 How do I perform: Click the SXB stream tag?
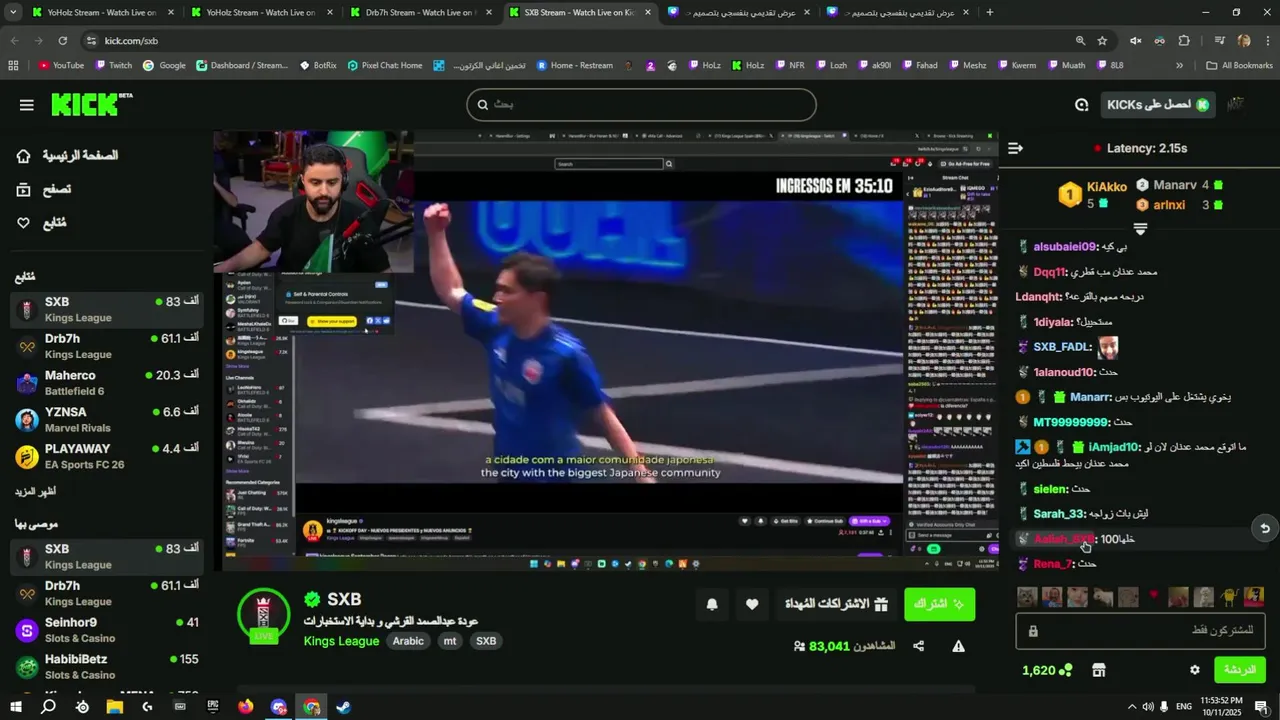pyautogui.click(x=486, y=641)
